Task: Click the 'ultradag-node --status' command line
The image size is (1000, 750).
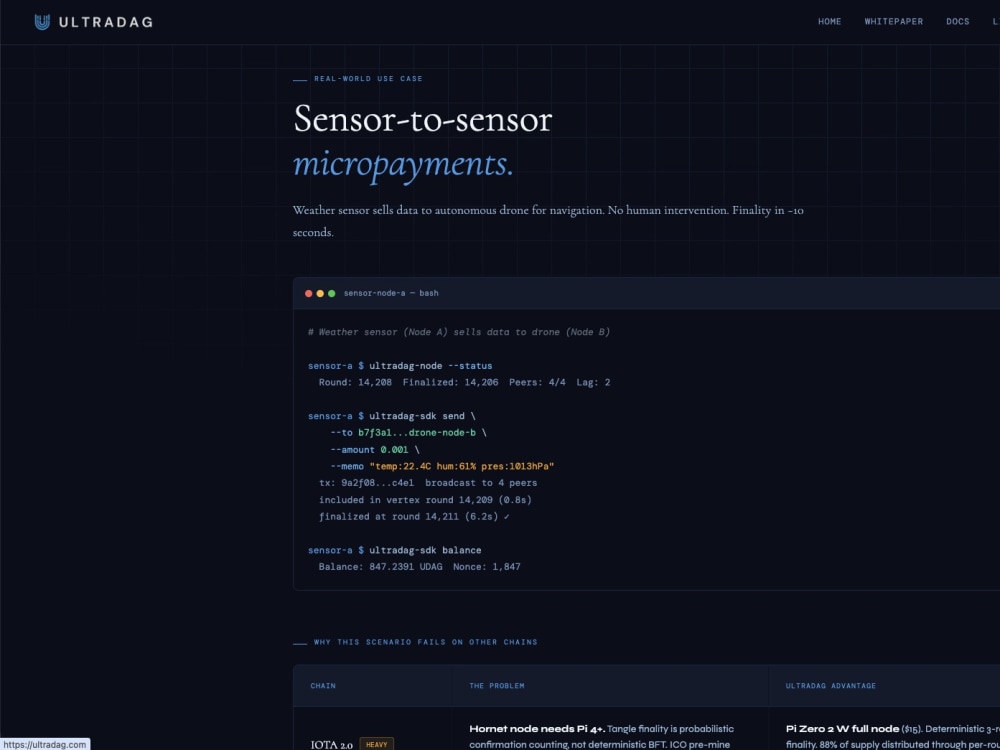Action: coord(400,366)
